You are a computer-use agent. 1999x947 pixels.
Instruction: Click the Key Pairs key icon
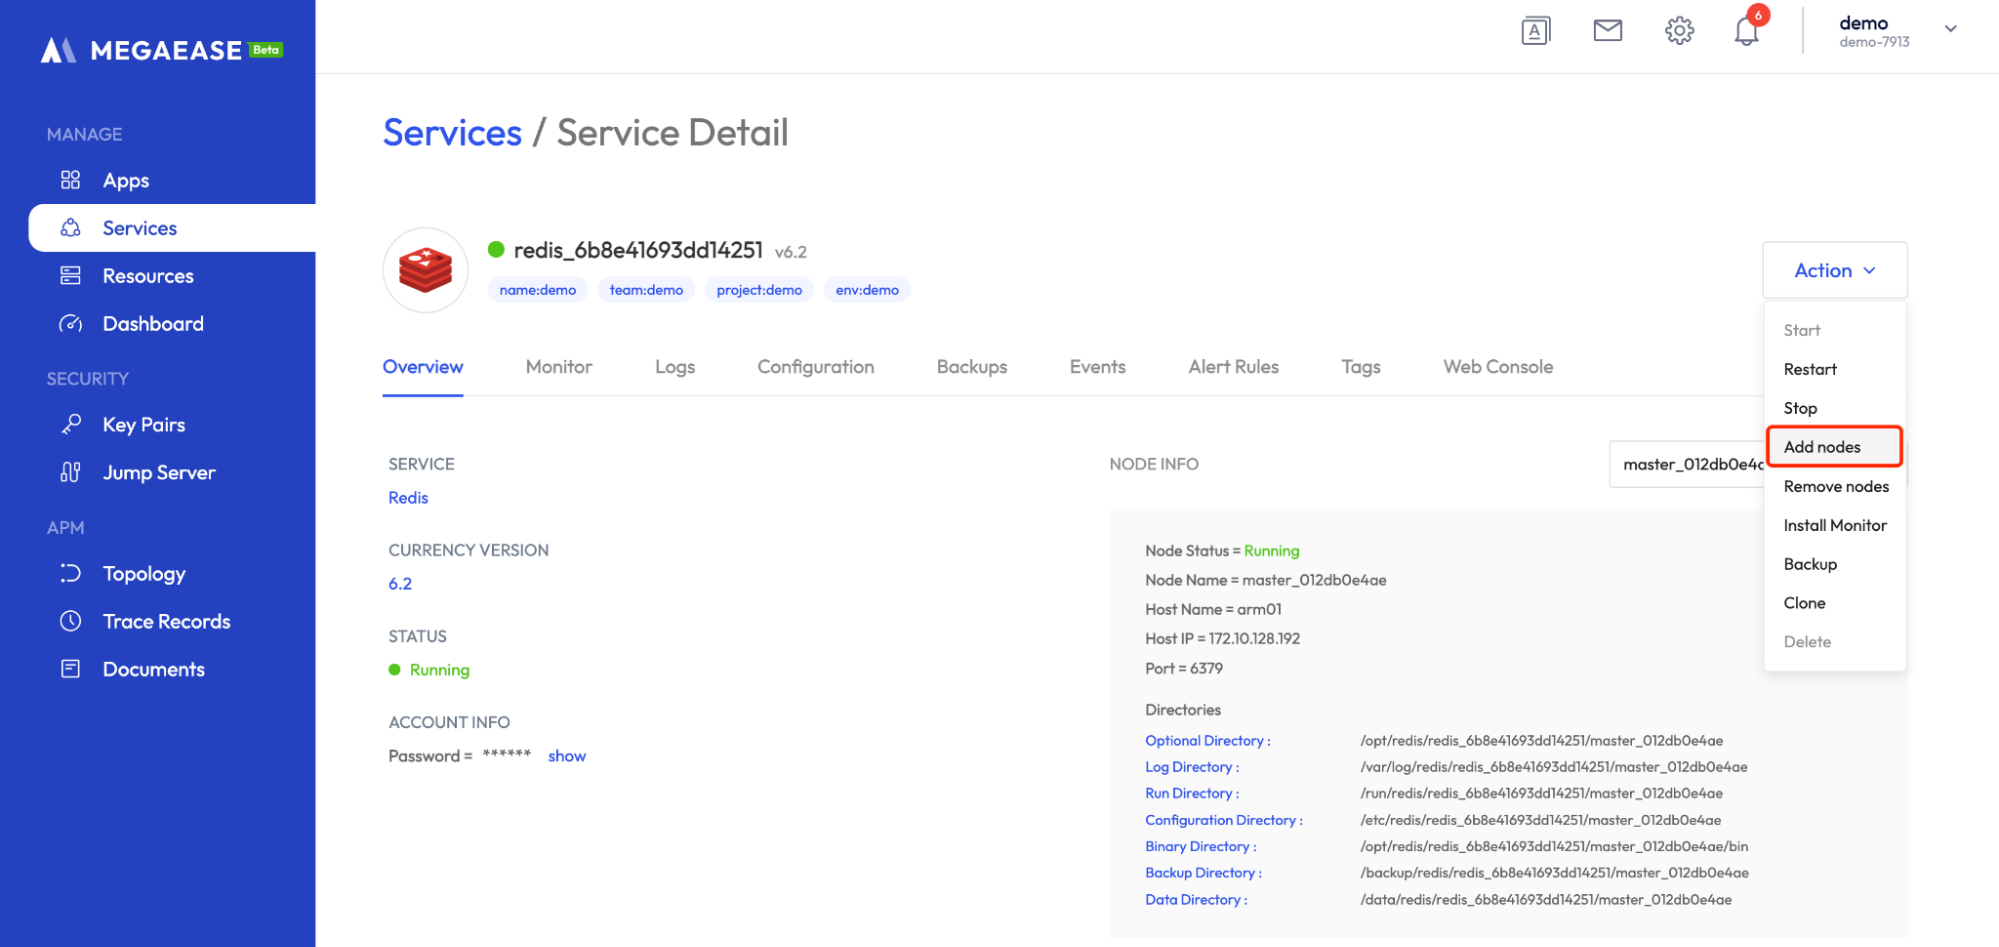[70, 425]
